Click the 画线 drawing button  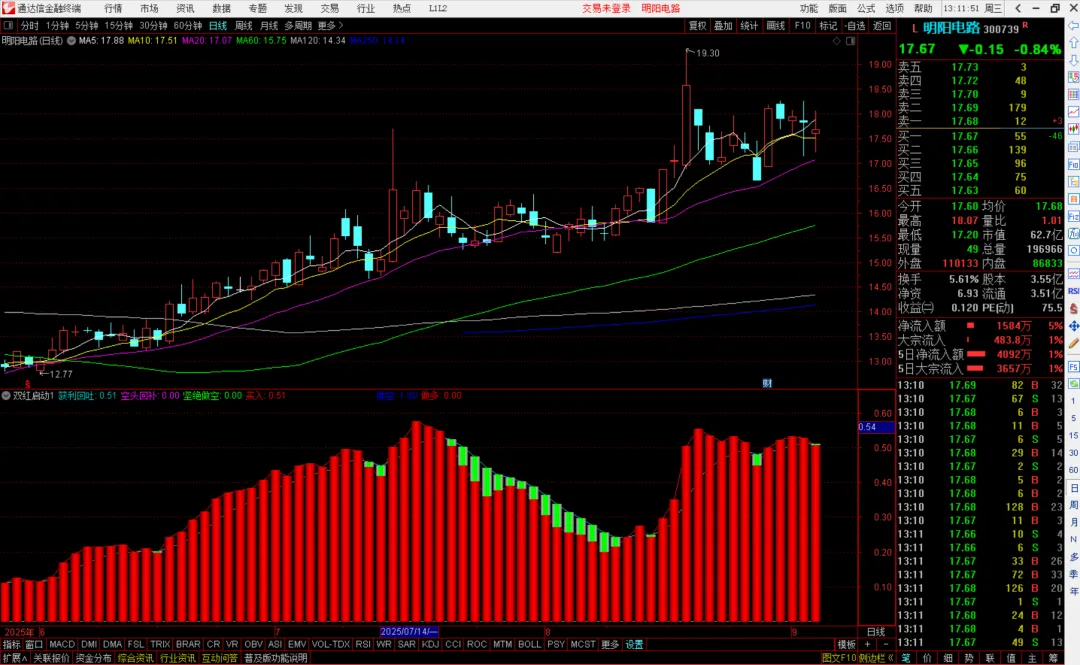(776, 25)
